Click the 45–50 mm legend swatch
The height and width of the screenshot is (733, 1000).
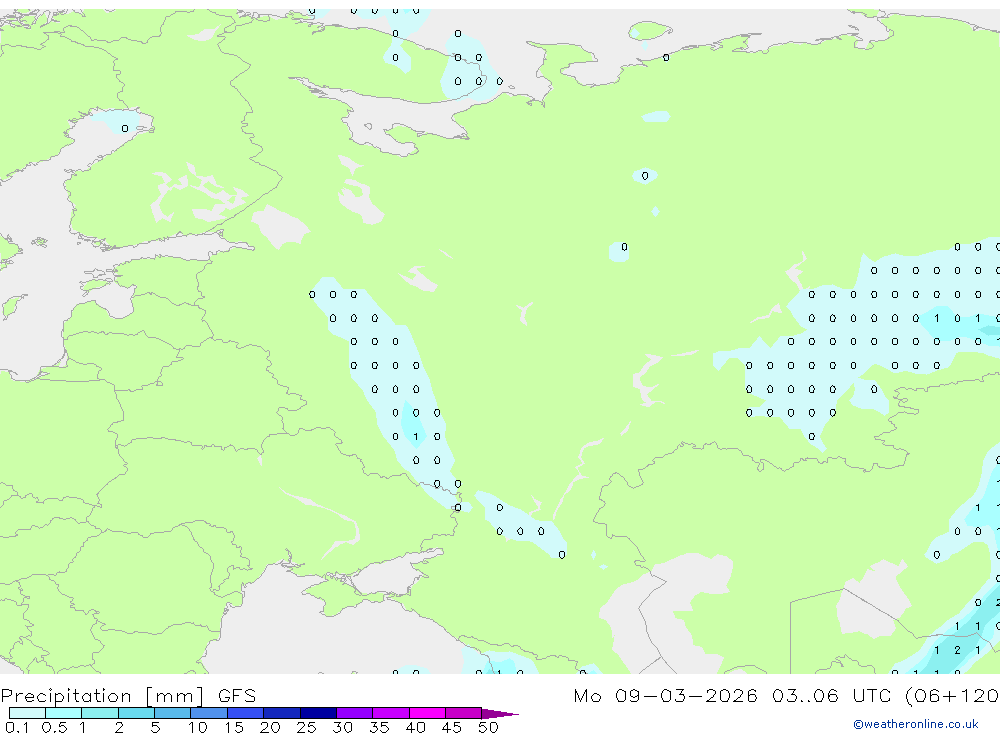click(x=464, y=713)
